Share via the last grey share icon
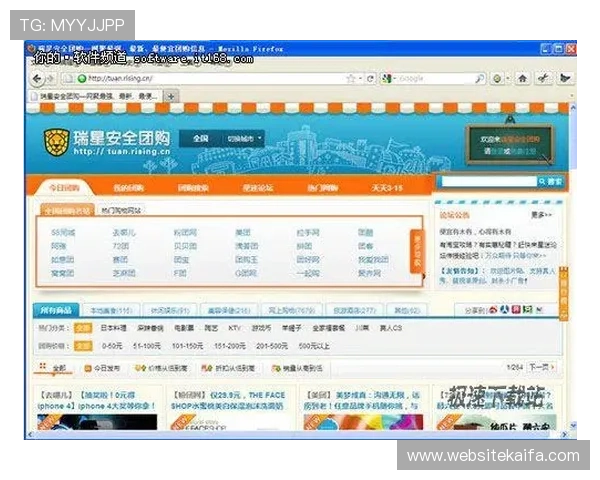This screenshot has width=600, height=480. pos(539,309)
